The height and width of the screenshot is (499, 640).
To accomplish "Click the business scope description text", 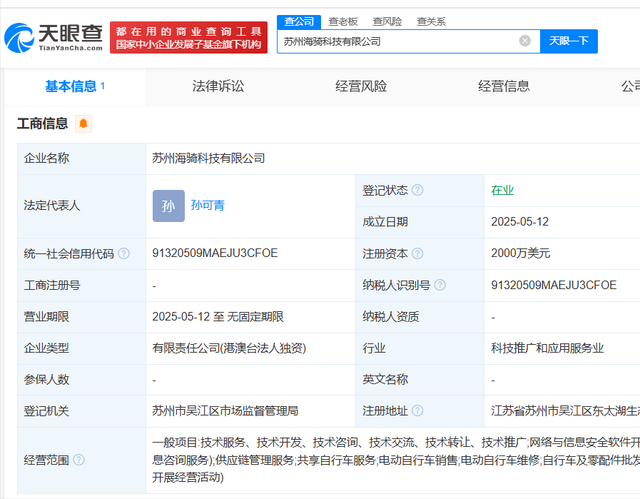I will pos(396,460).
